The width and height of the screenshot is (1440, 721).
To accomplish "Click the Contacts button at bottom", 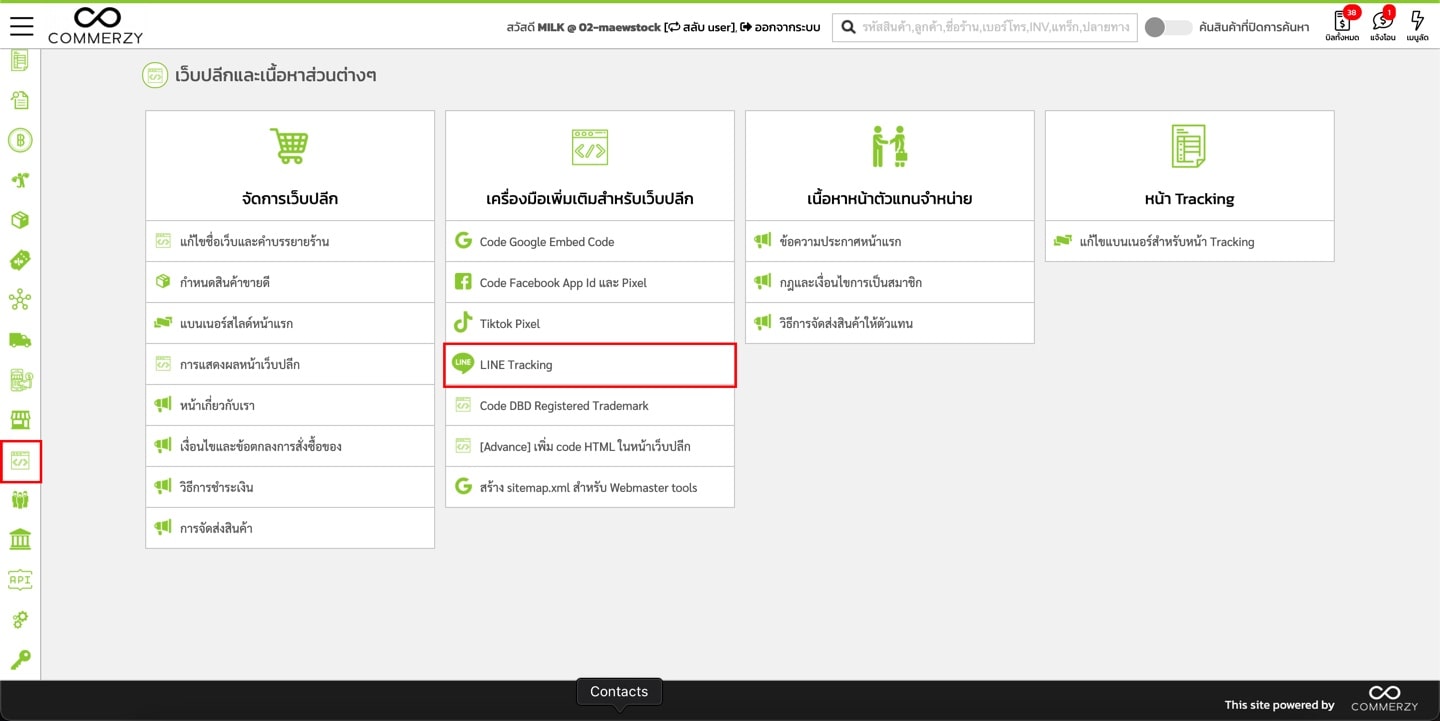I will point(618,692).
